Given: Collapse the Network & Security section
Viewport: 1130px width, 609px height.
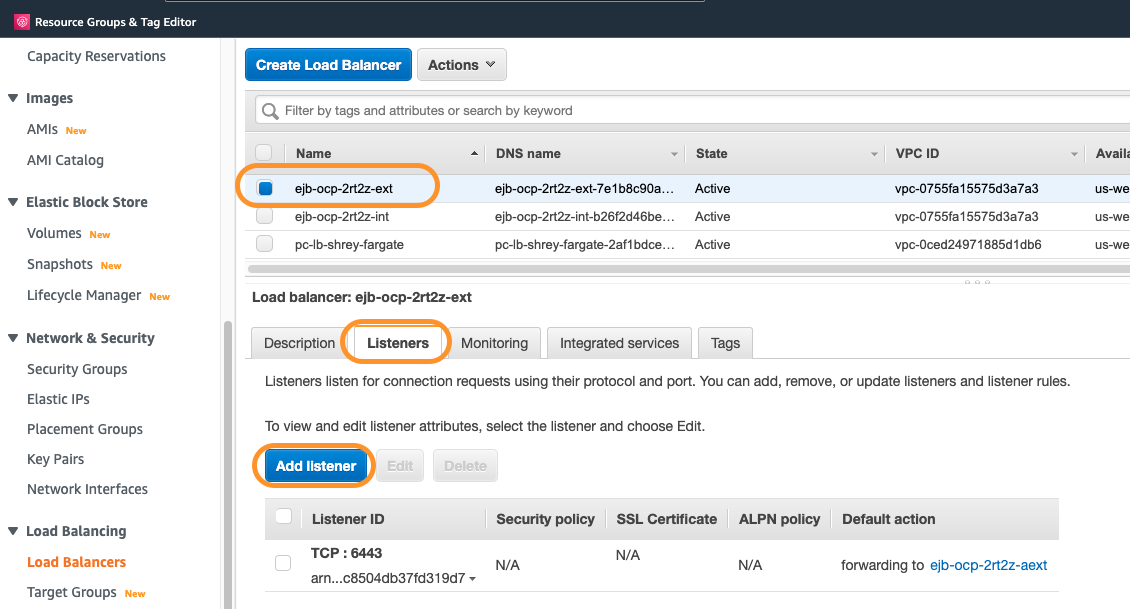Looking at the screenshot, I should 13,338.
